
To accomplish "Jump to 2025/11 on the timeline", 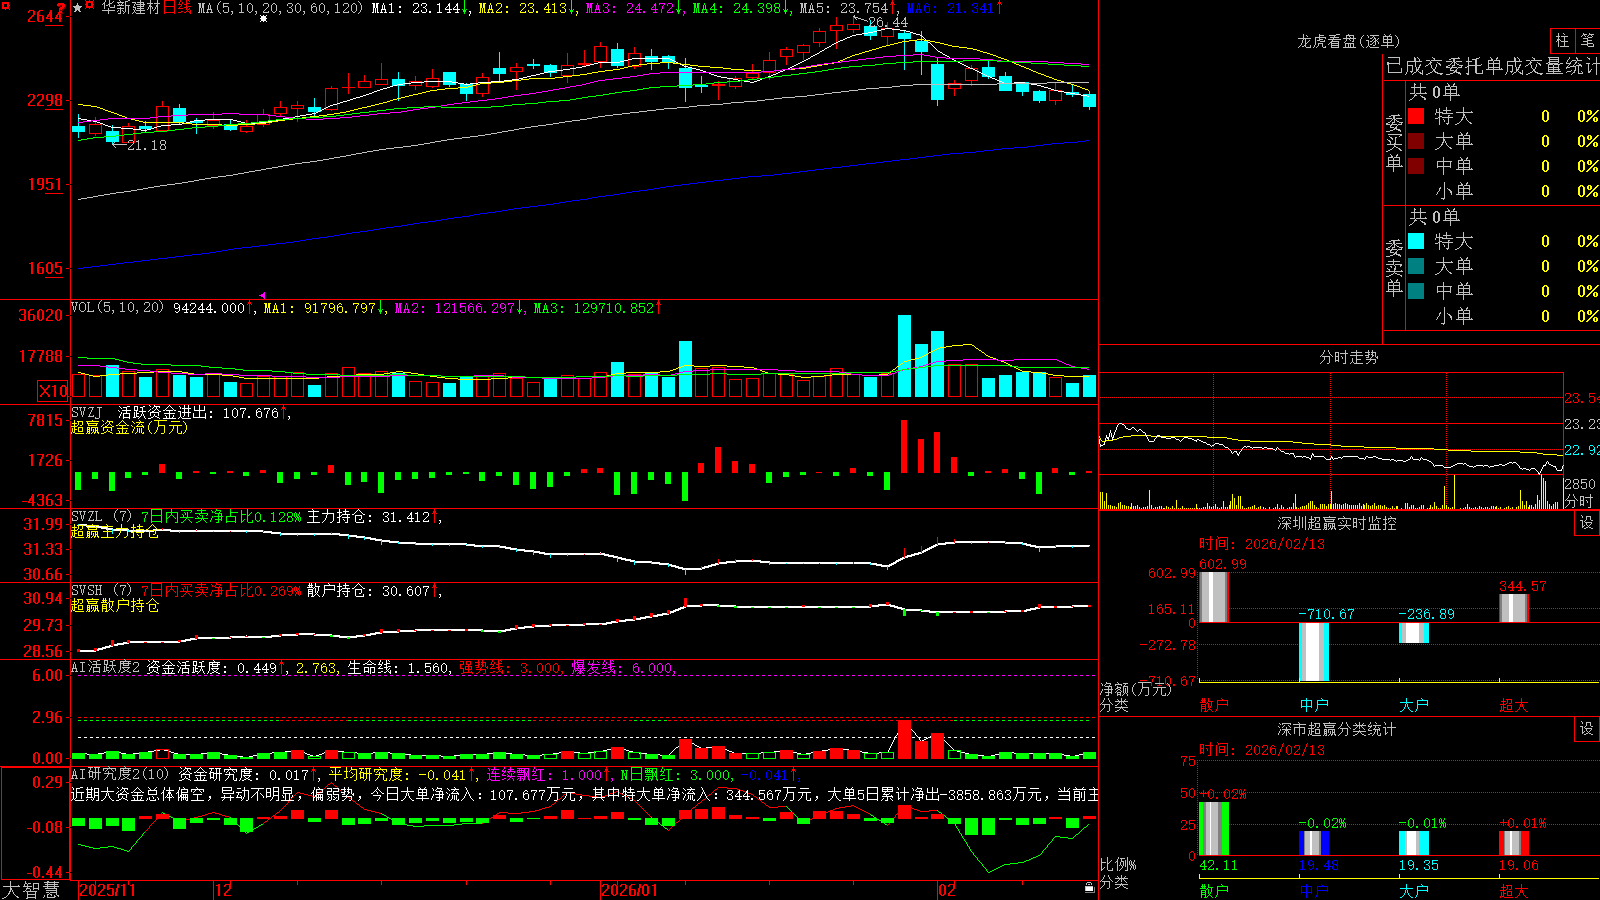I will pyautogui.click(x=107, y=890).
